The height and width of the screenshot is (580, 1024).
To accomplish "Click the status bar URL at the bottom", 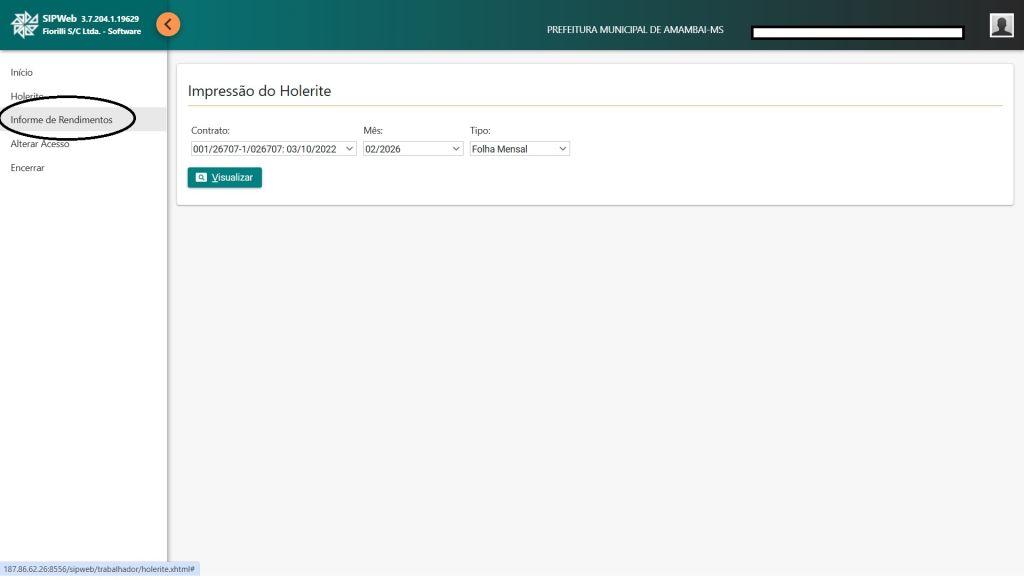I will point(98,569).
